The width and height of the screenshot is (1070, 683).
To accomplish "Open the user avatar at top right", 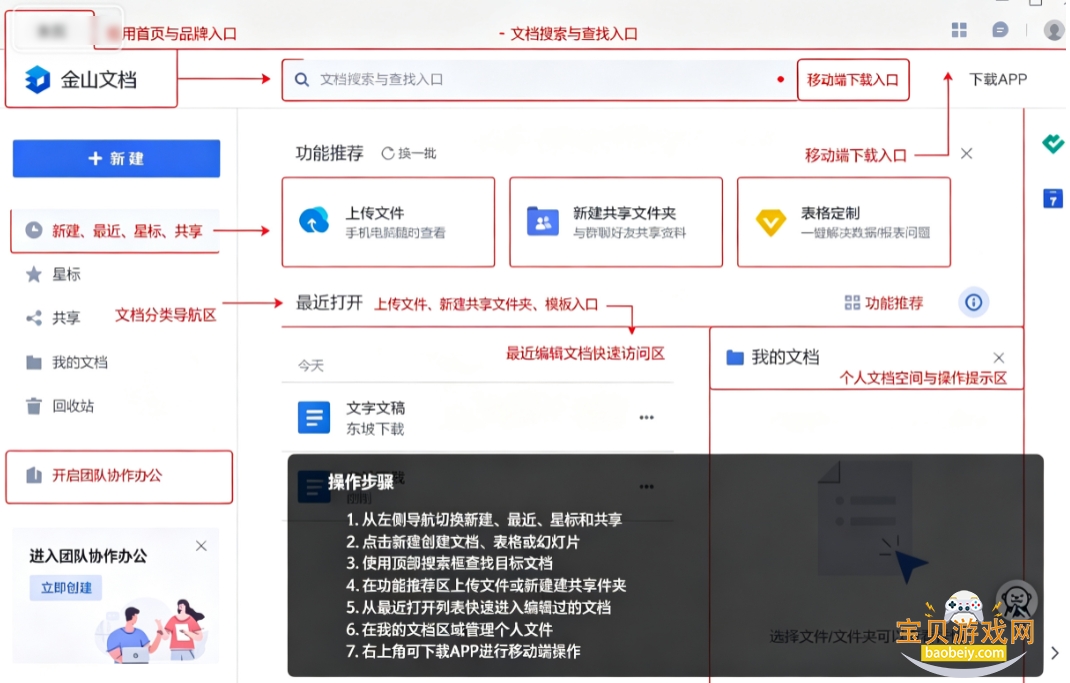I will coord(1054,30).
